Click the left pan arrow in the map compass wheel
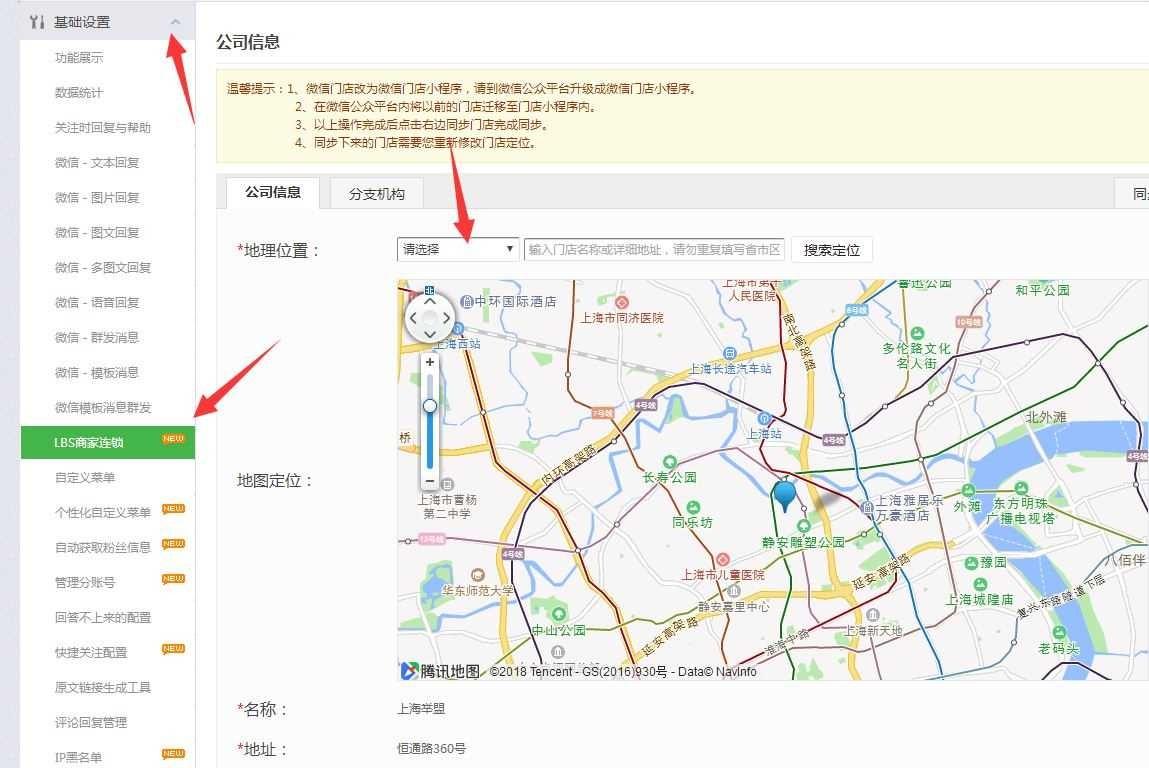Viewport: 1149px width, 768px height. (412, 318)
